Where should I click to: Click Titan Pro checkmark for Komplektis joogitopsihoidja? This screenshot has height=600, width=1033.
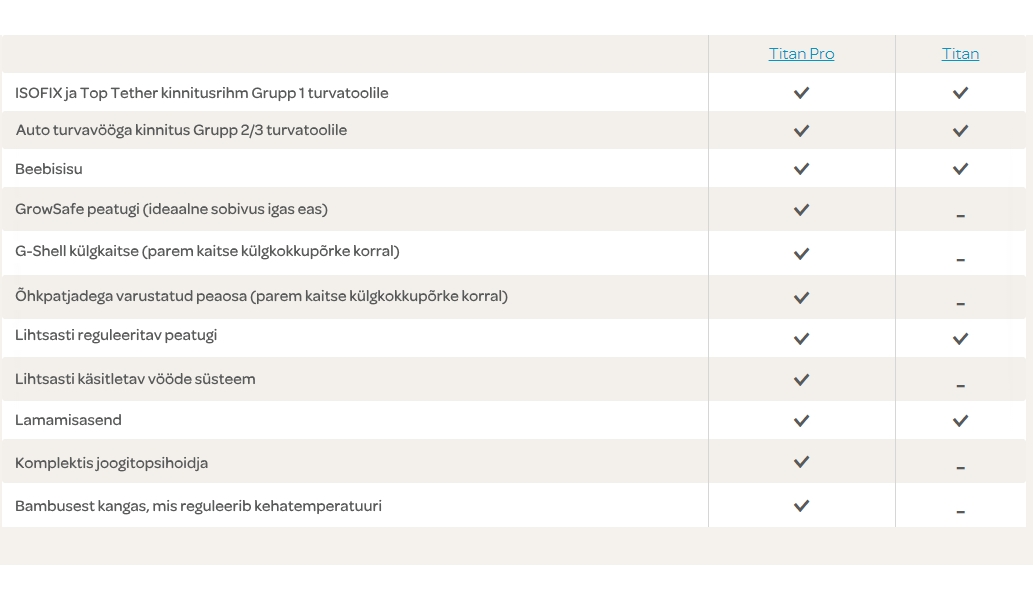(x=801, y=462)
